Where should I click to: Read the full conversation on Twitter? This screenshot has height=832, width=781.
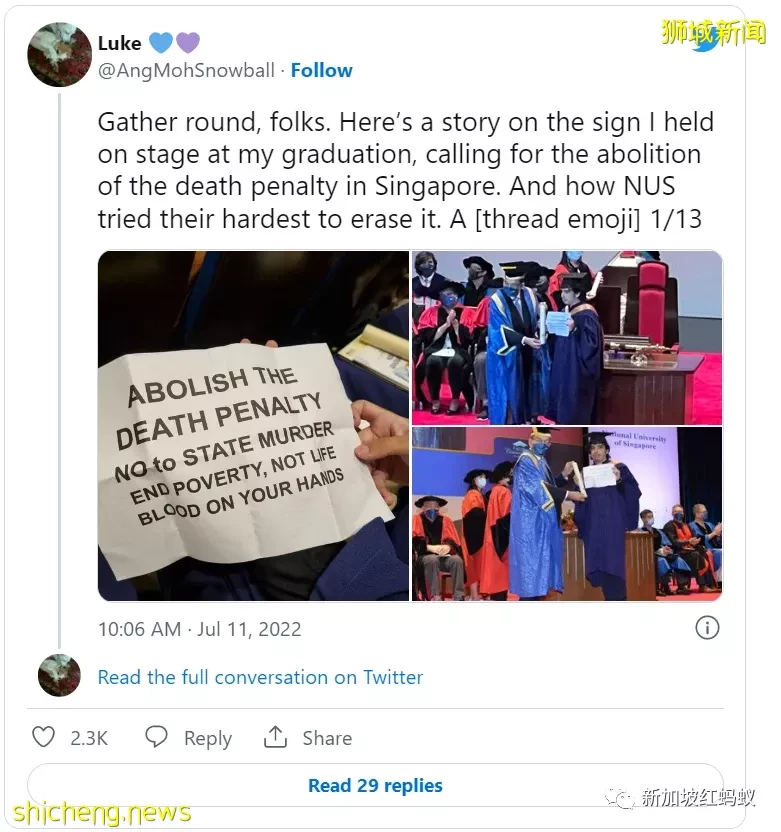coord(261,677)
